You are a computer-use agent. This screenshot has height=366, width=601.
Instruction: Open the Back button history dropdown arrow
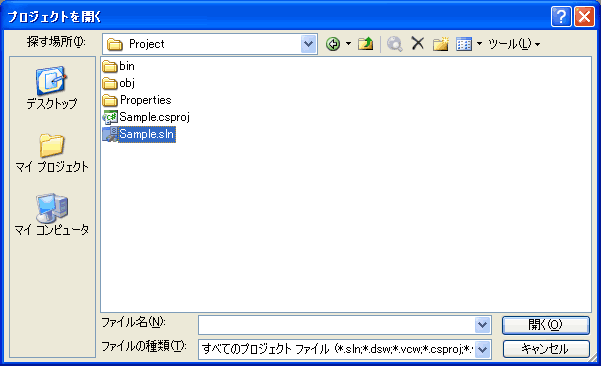coord(348,44)
